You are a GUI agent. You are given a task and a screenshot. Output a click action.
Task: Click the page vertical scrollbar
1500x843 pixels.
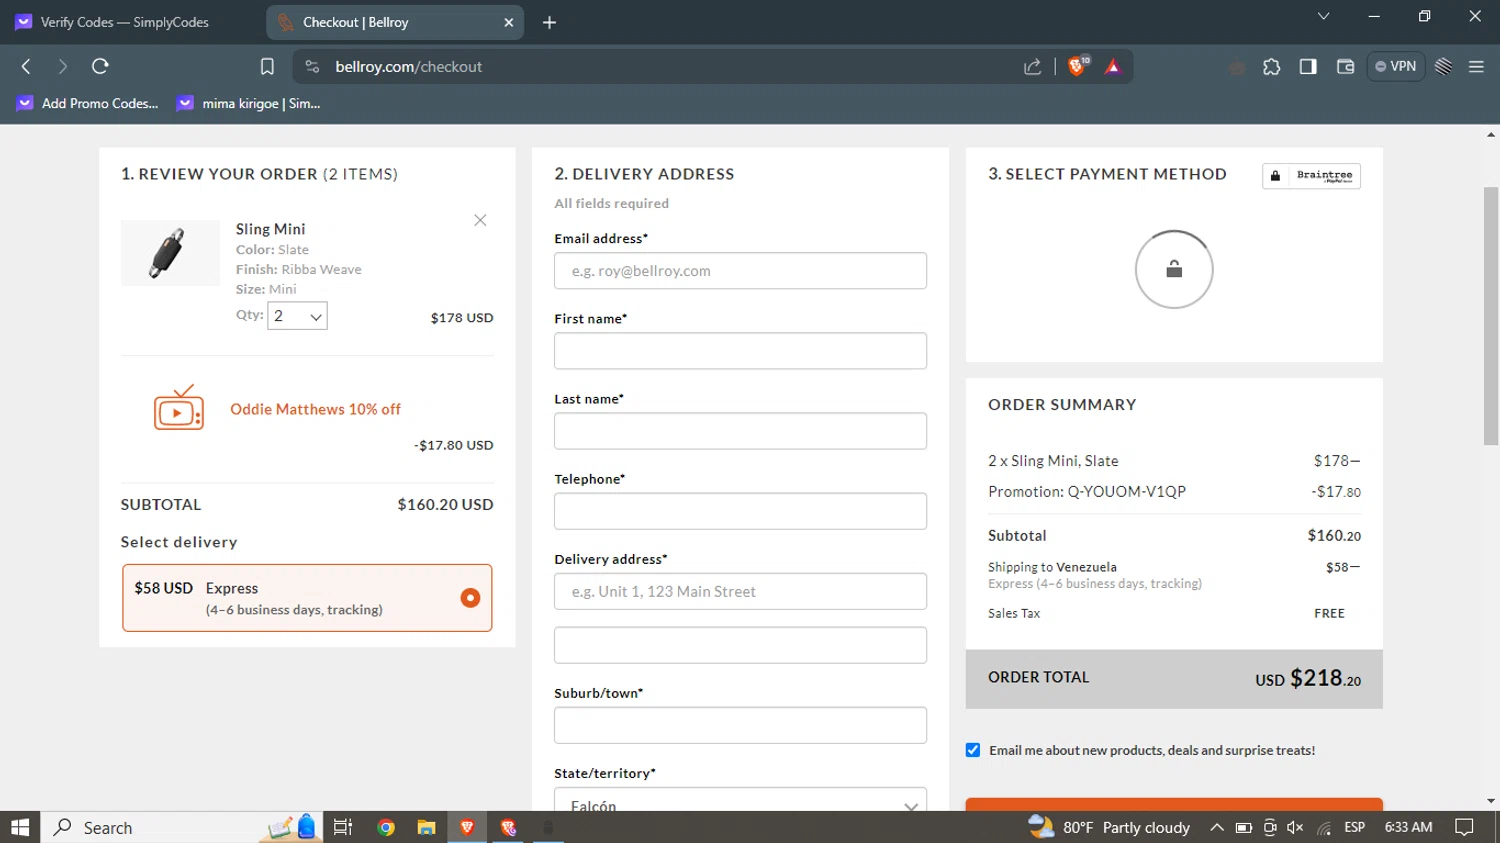click(x=1490, y=315)
